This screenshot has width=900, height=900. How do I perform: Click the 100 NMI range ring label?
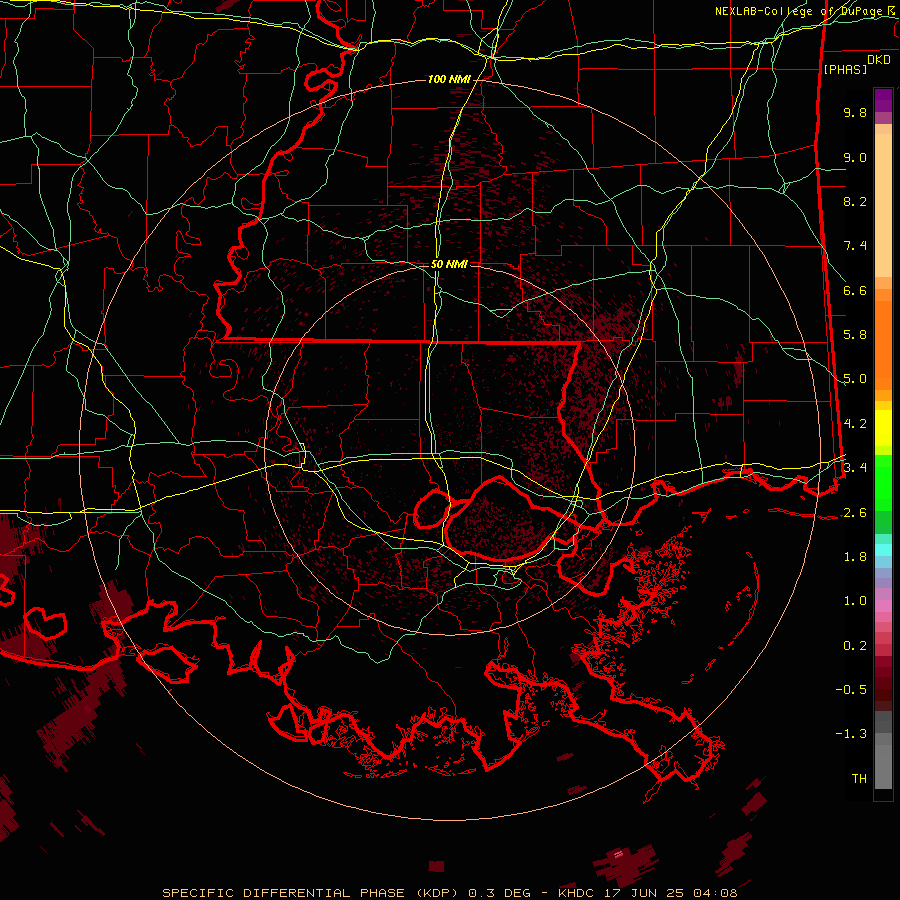[449, 79]
